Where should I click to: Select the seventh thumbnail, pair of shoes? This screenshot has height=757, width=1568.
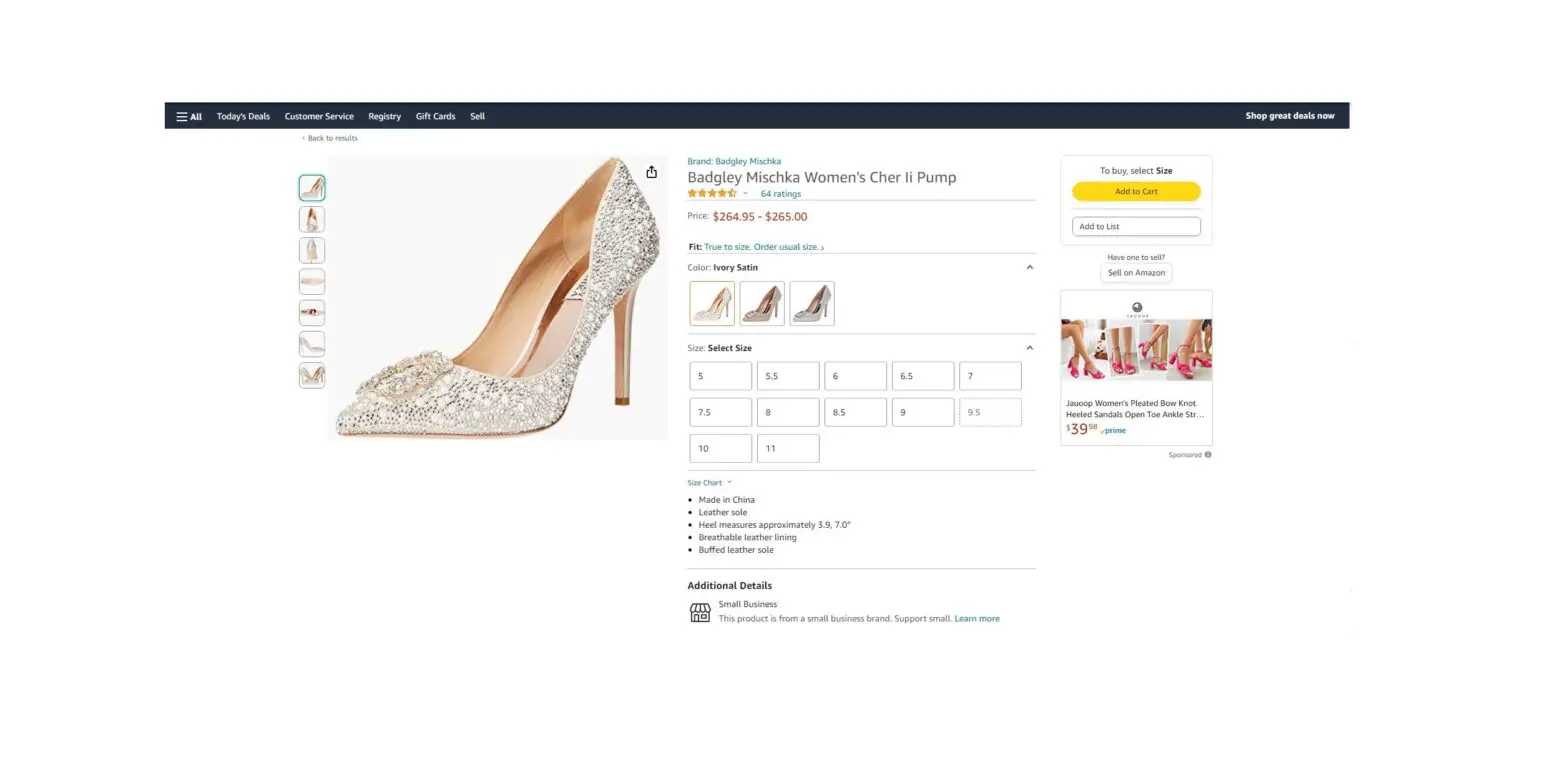tap(312, 375)
